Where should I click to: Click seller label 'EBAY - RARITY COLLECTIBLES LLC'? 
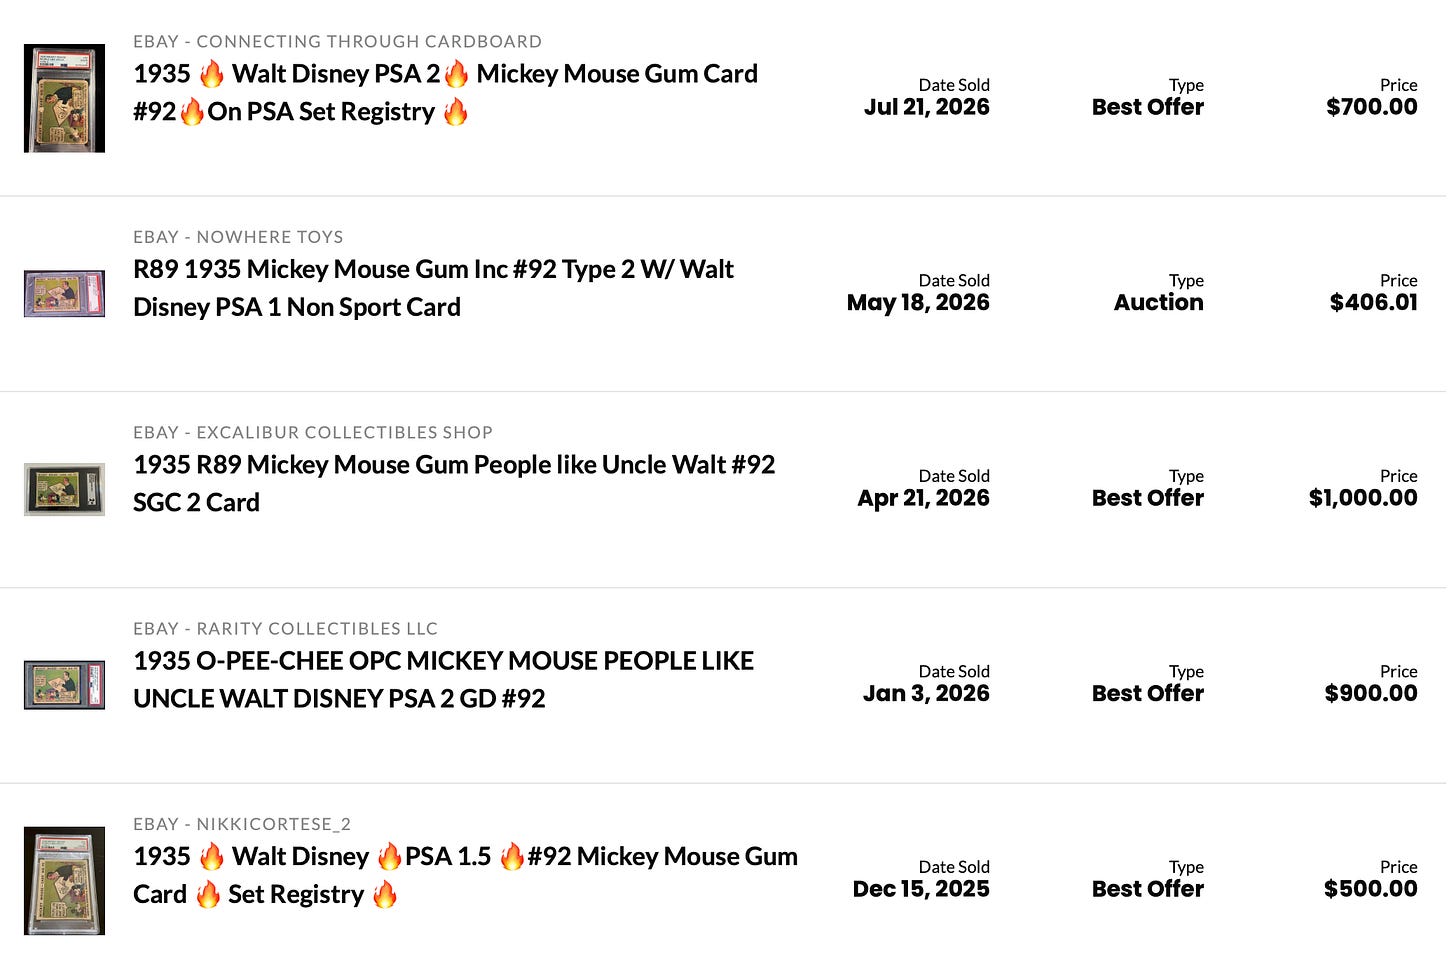click(285, 628)
